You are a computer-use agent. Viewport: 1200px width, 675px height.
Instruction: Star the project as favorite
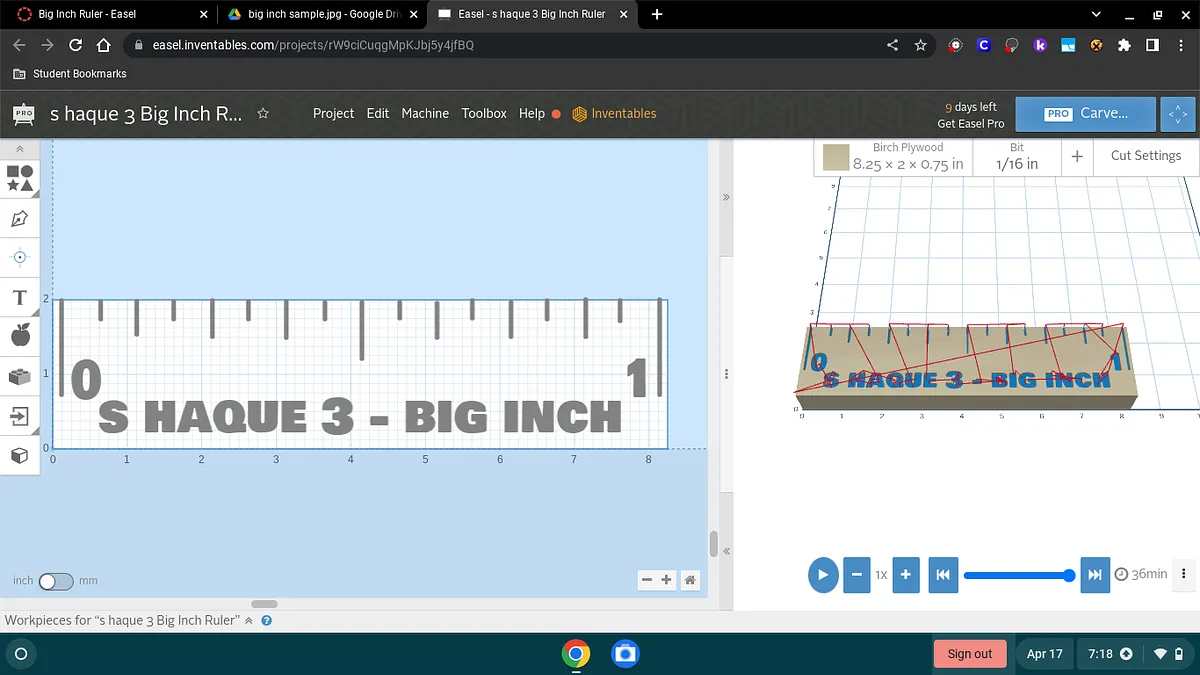[263, 114]
